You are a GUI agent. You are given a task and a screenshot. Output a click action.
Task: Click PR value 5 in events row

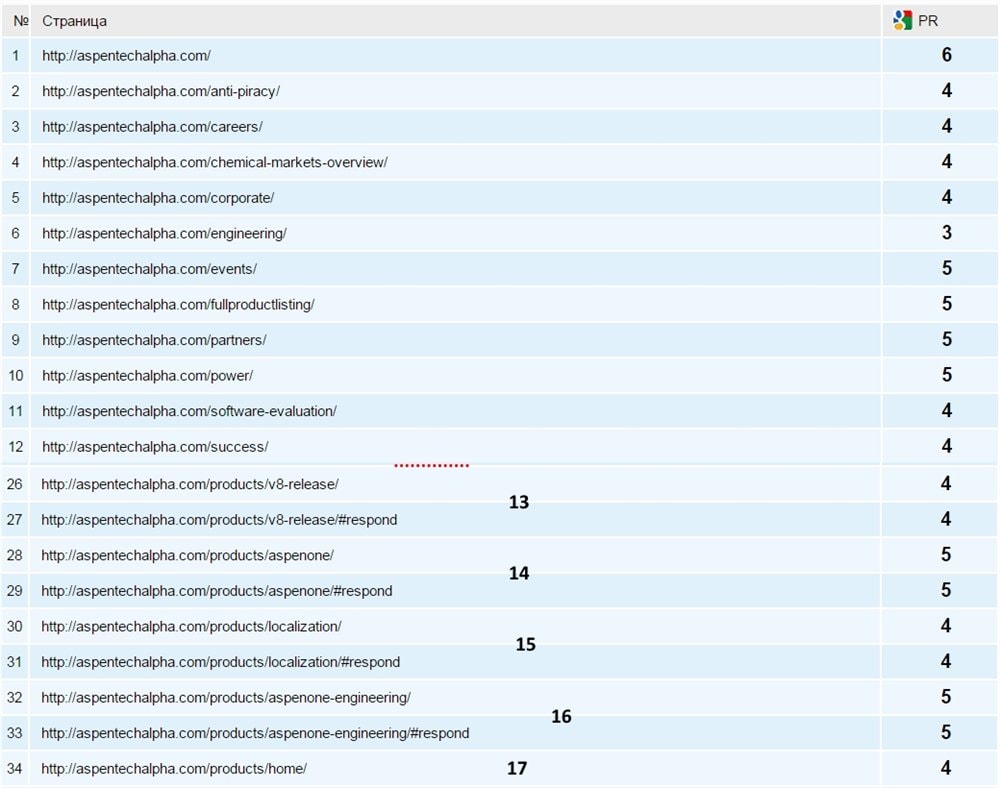pyautogui.click(x=946, y=268)
